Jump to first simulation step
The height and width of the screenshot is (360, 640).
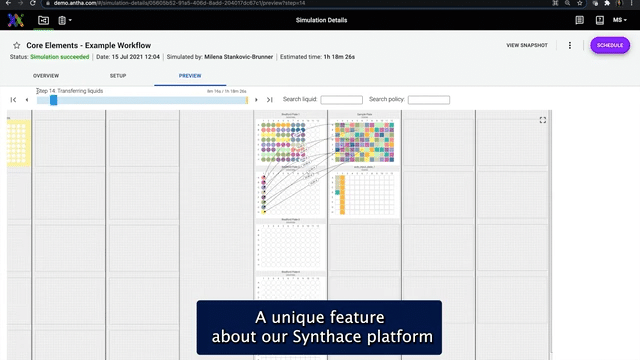tap(13, 100)
